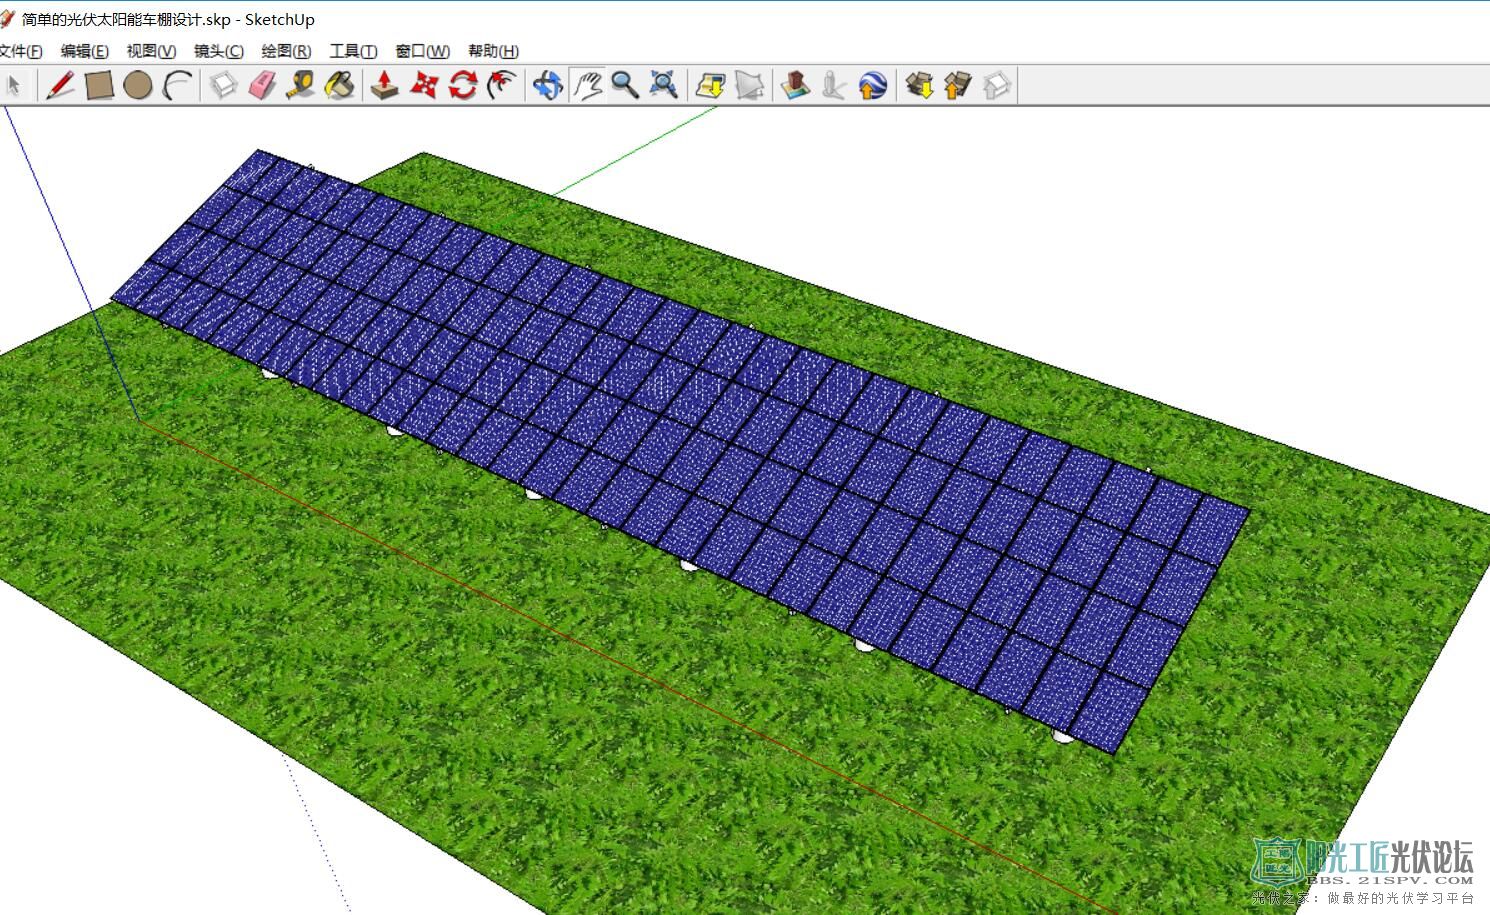Select the Tape Measure tool
Image resolution: width=1490 pixels, height=915 pixels.
coord(300,86)
